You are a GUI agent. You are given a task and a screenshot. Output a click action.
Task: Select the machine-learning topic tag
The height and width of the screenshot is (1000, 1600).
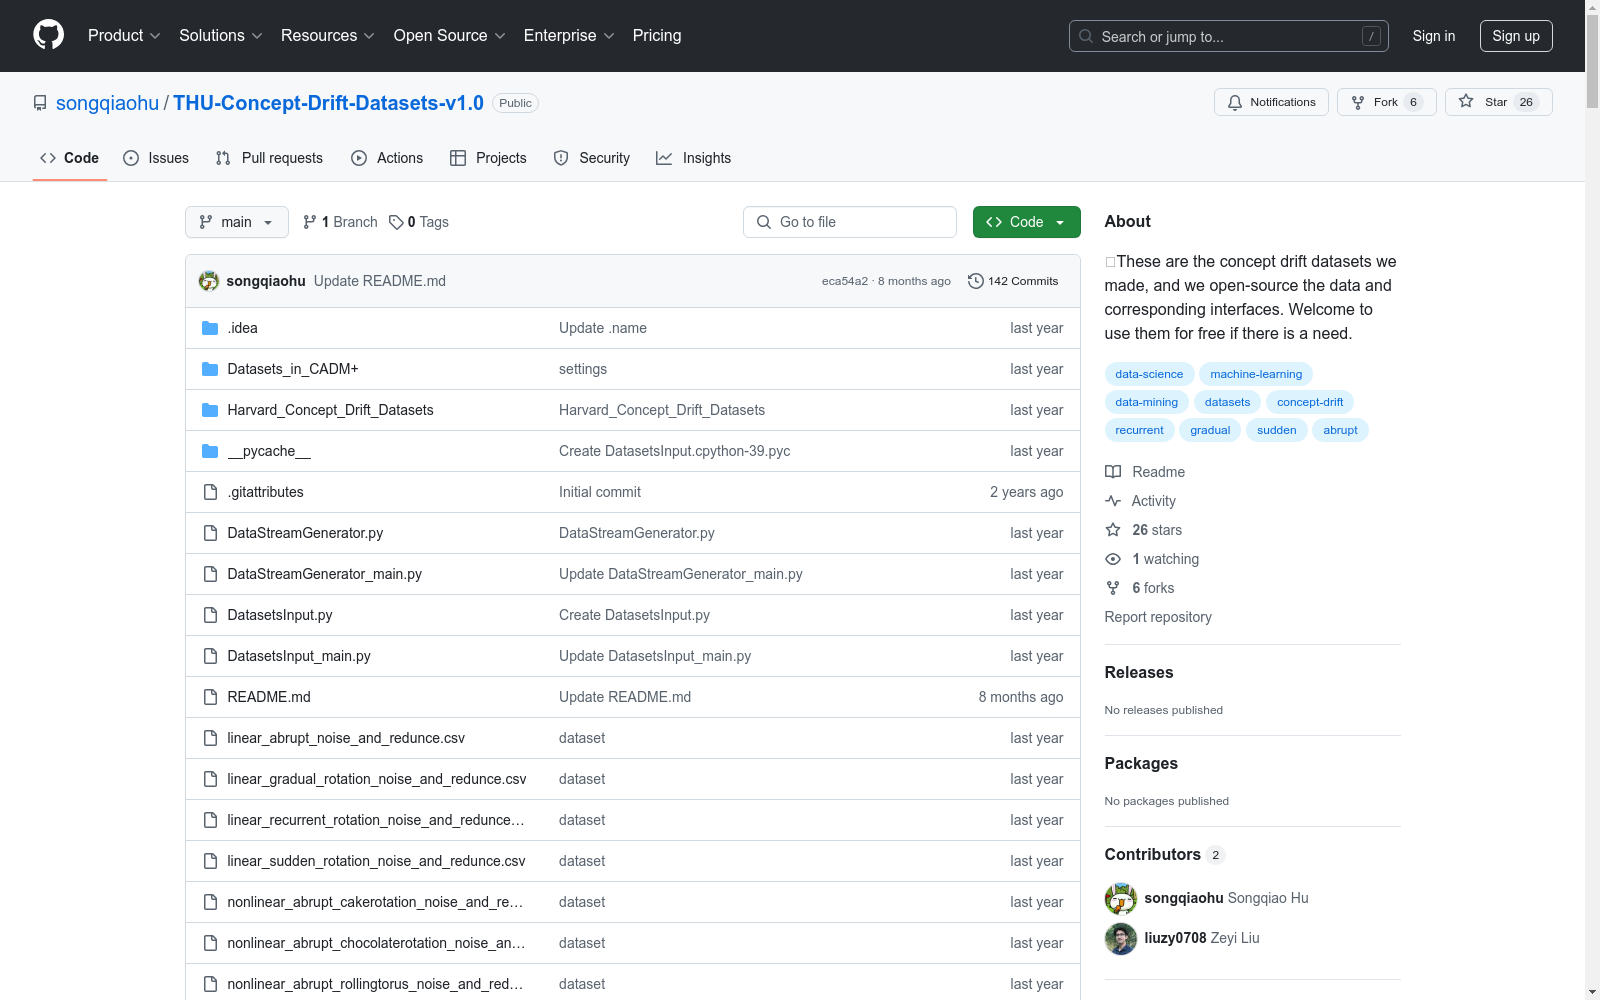[x=1256, y=374]
